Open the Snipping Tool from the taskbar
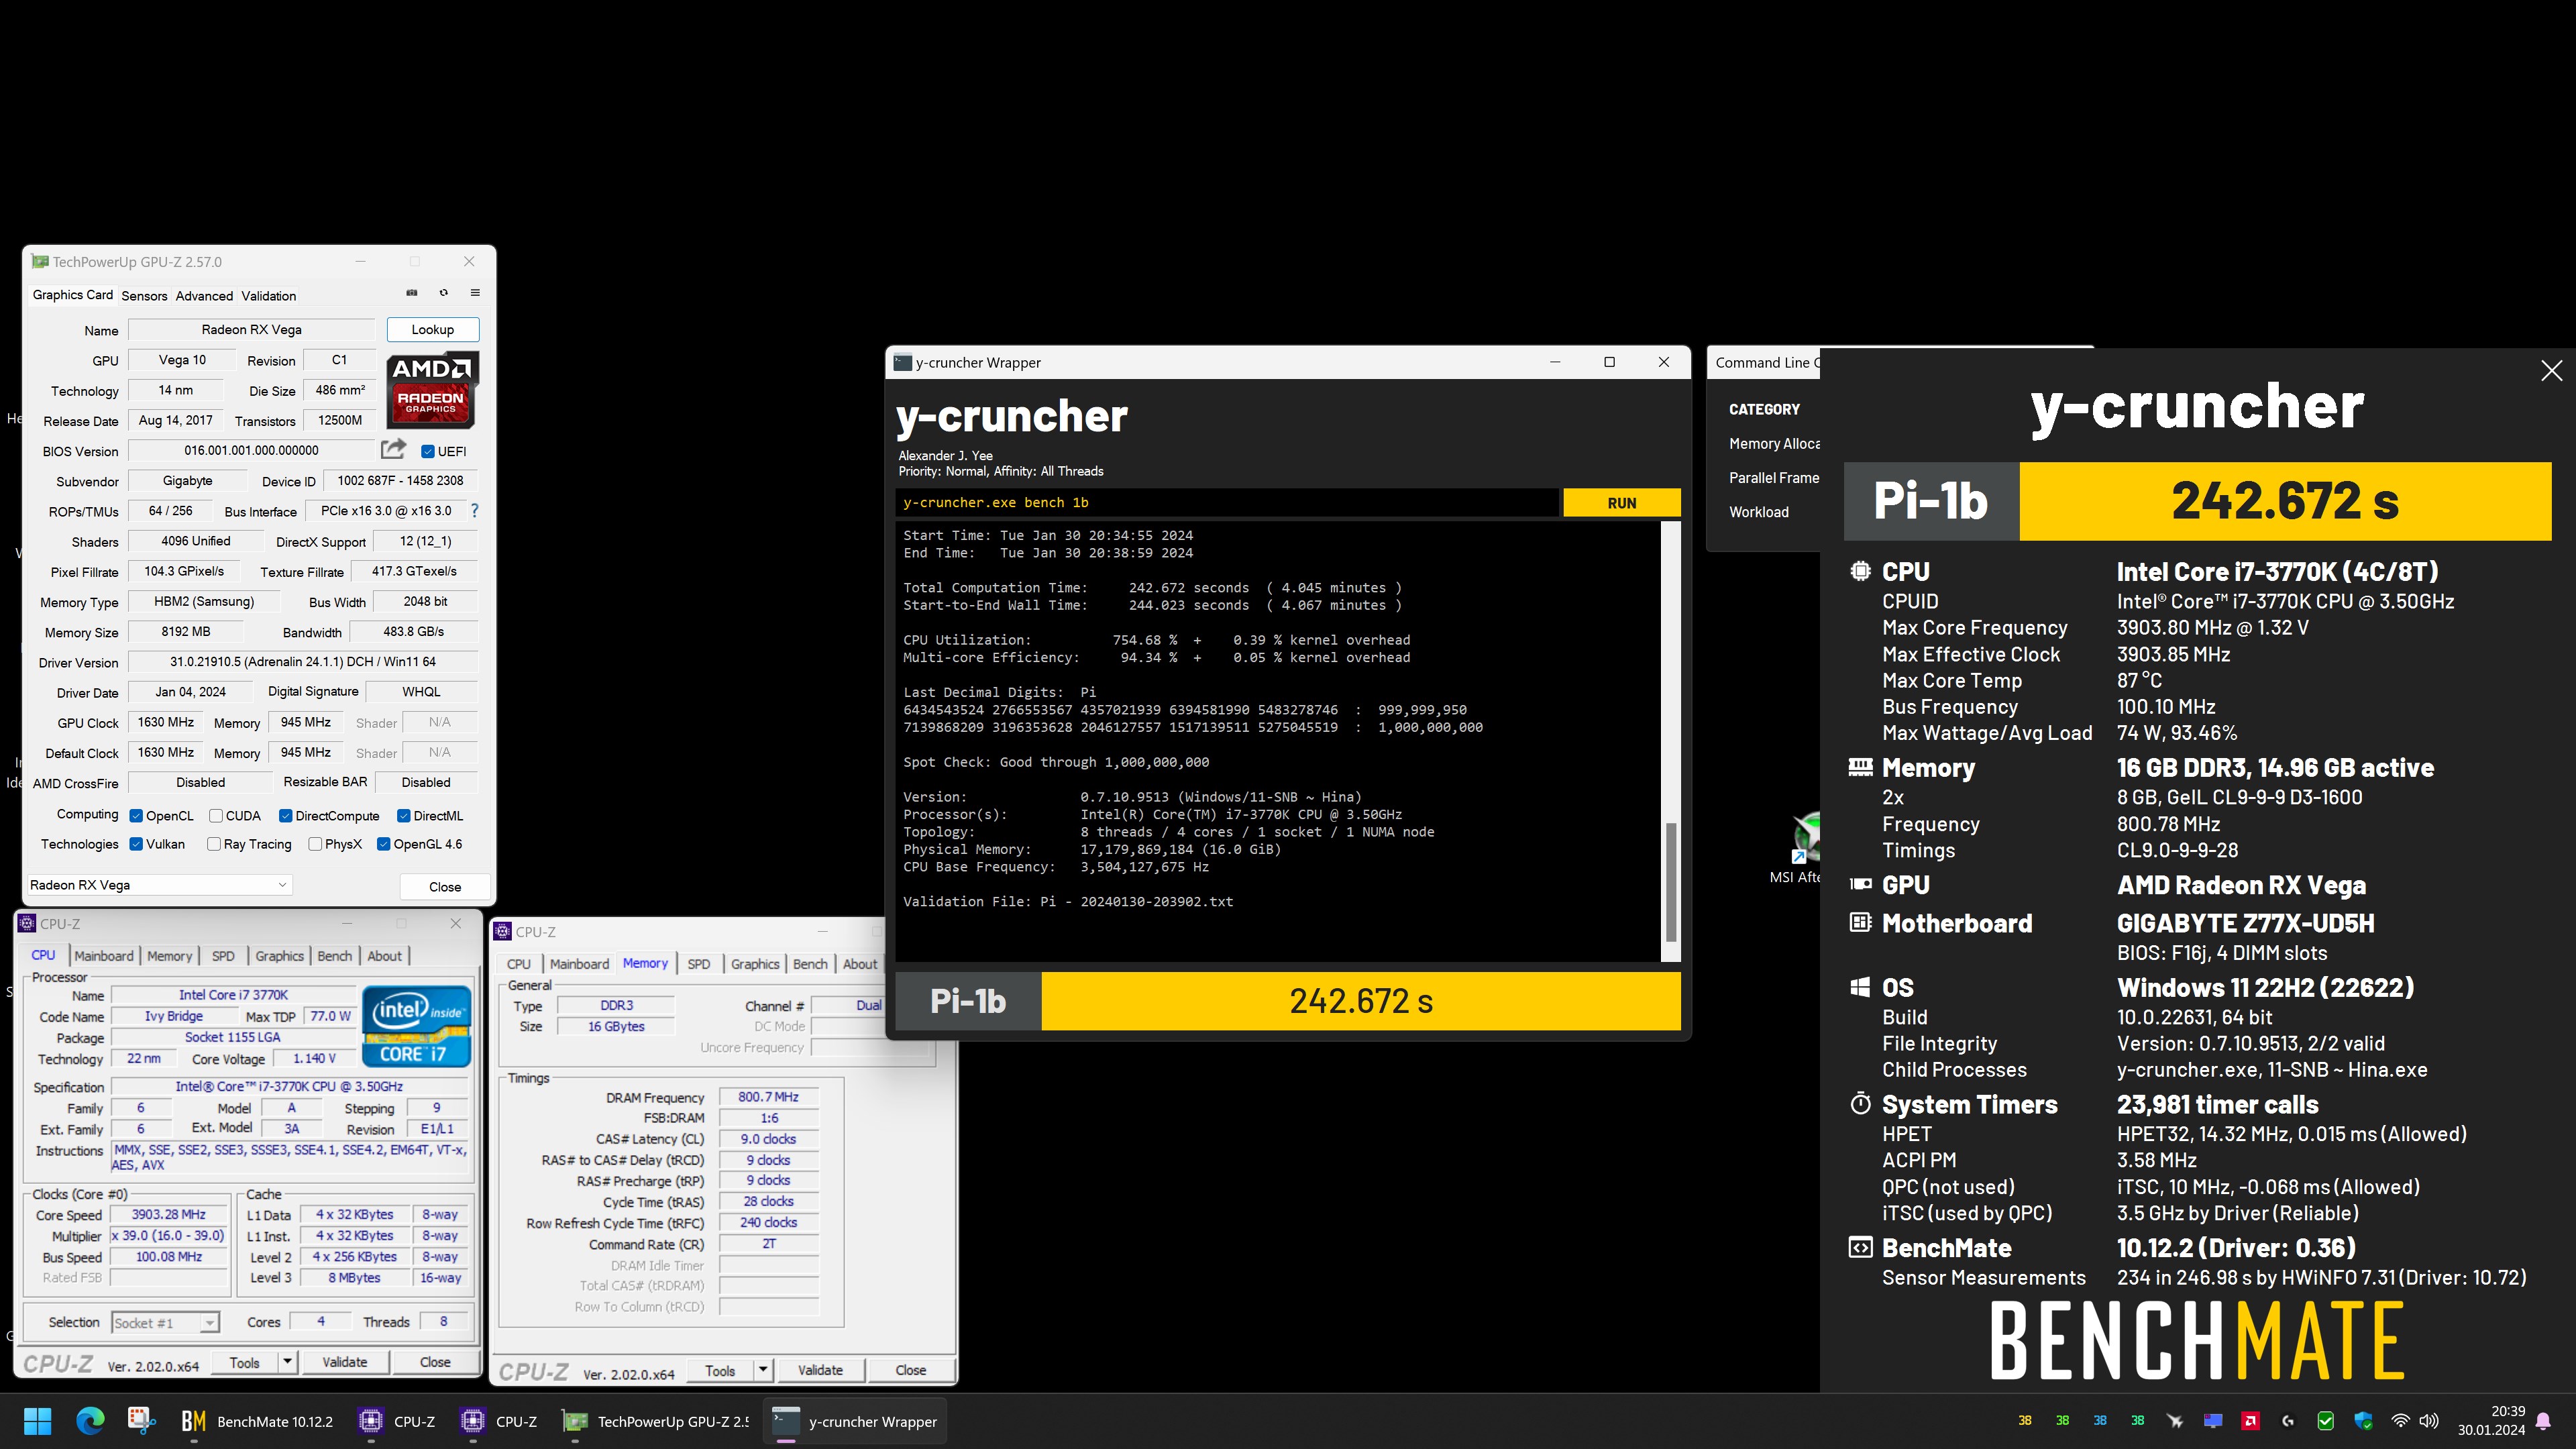 141,1421
